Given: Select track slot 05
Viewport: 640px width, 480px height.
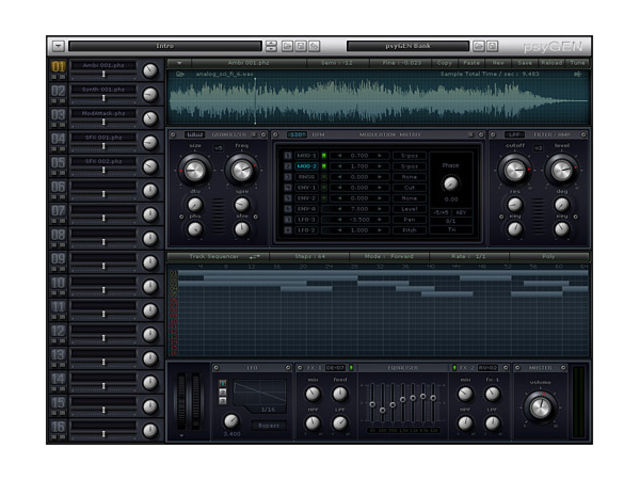Looking at the screenshot, I should [58, 162].
